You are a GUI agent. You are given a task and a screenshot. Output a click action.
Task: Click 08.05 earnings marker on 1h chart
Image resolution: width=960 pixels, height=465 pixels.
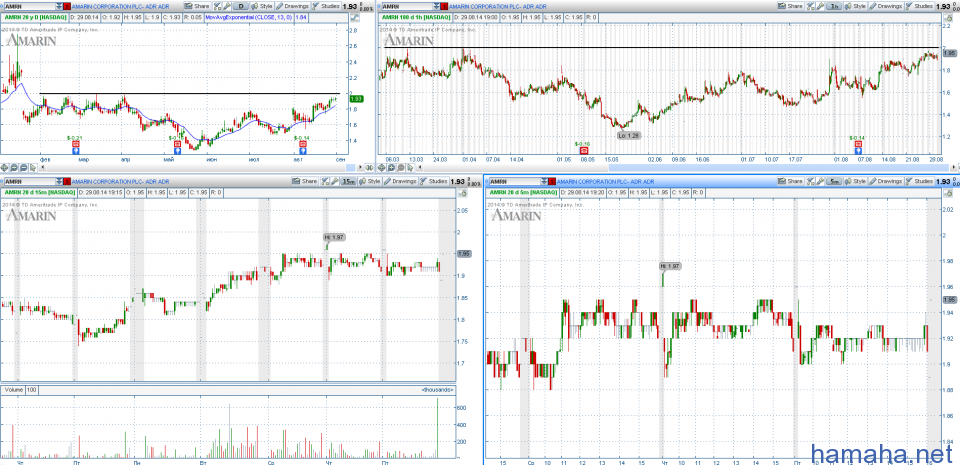(x=583, y=150)
